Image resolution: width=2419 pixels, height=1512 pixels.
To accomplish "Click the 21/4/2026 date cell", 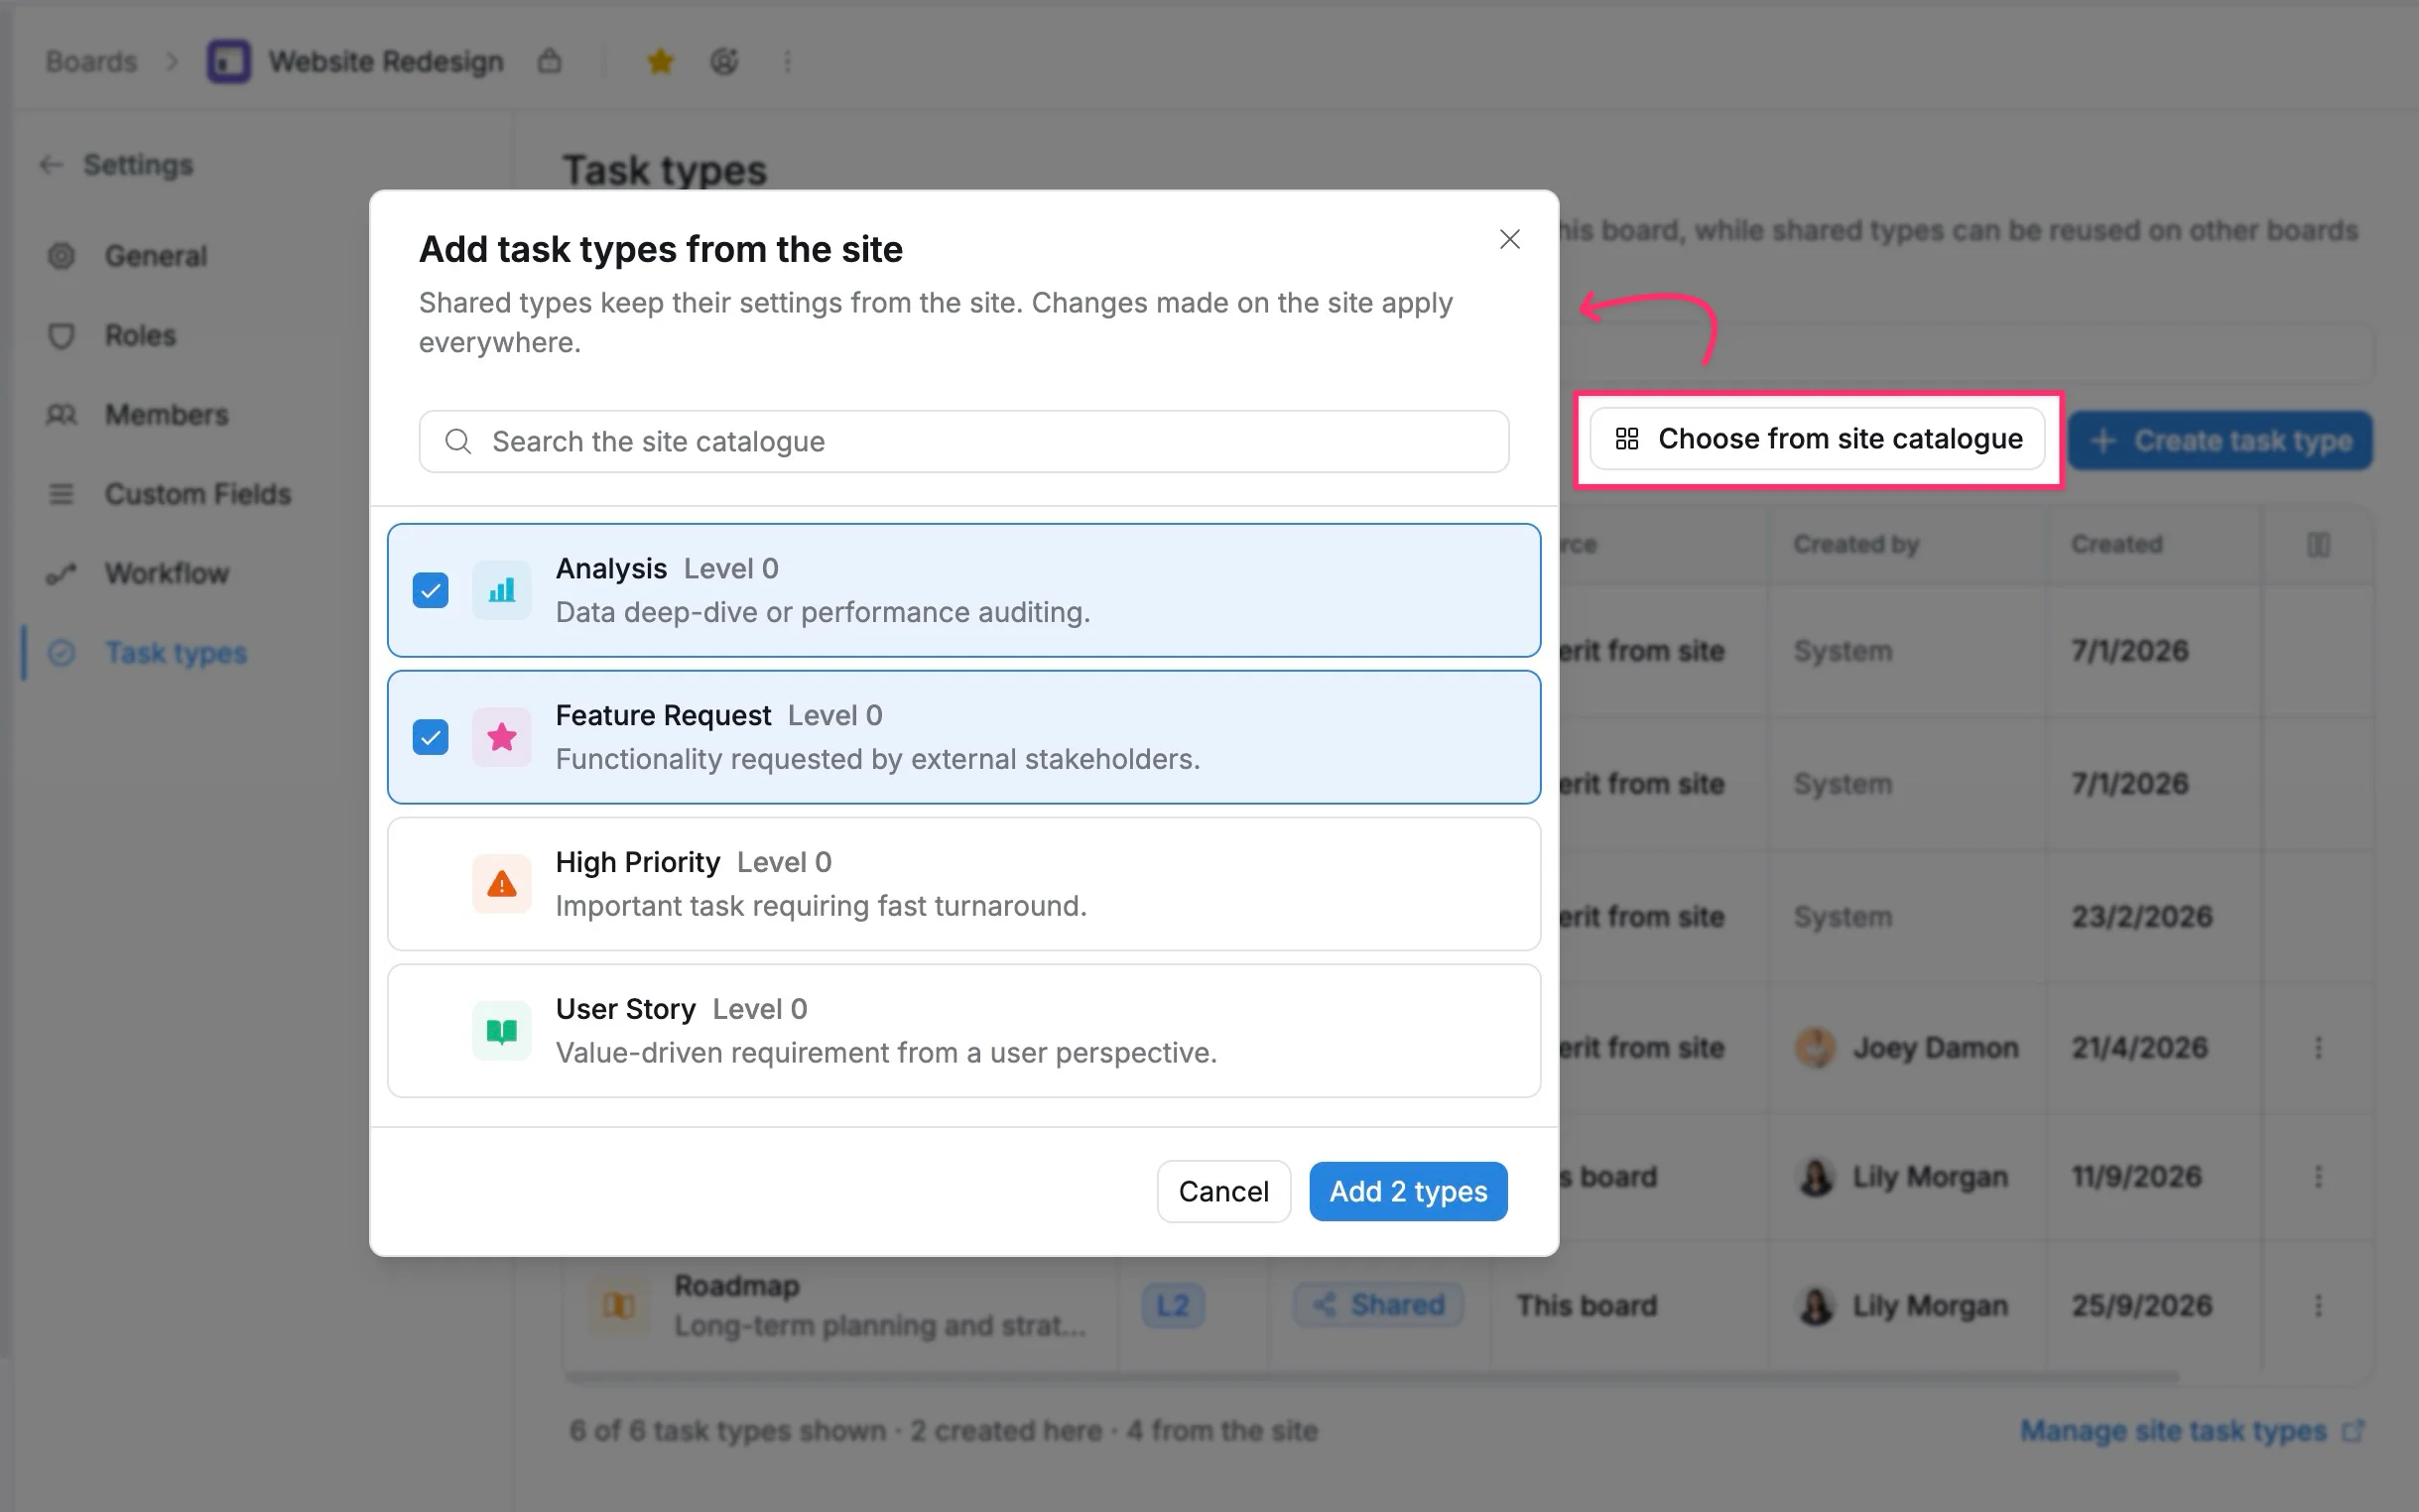I will (x=2139, y=1047).
